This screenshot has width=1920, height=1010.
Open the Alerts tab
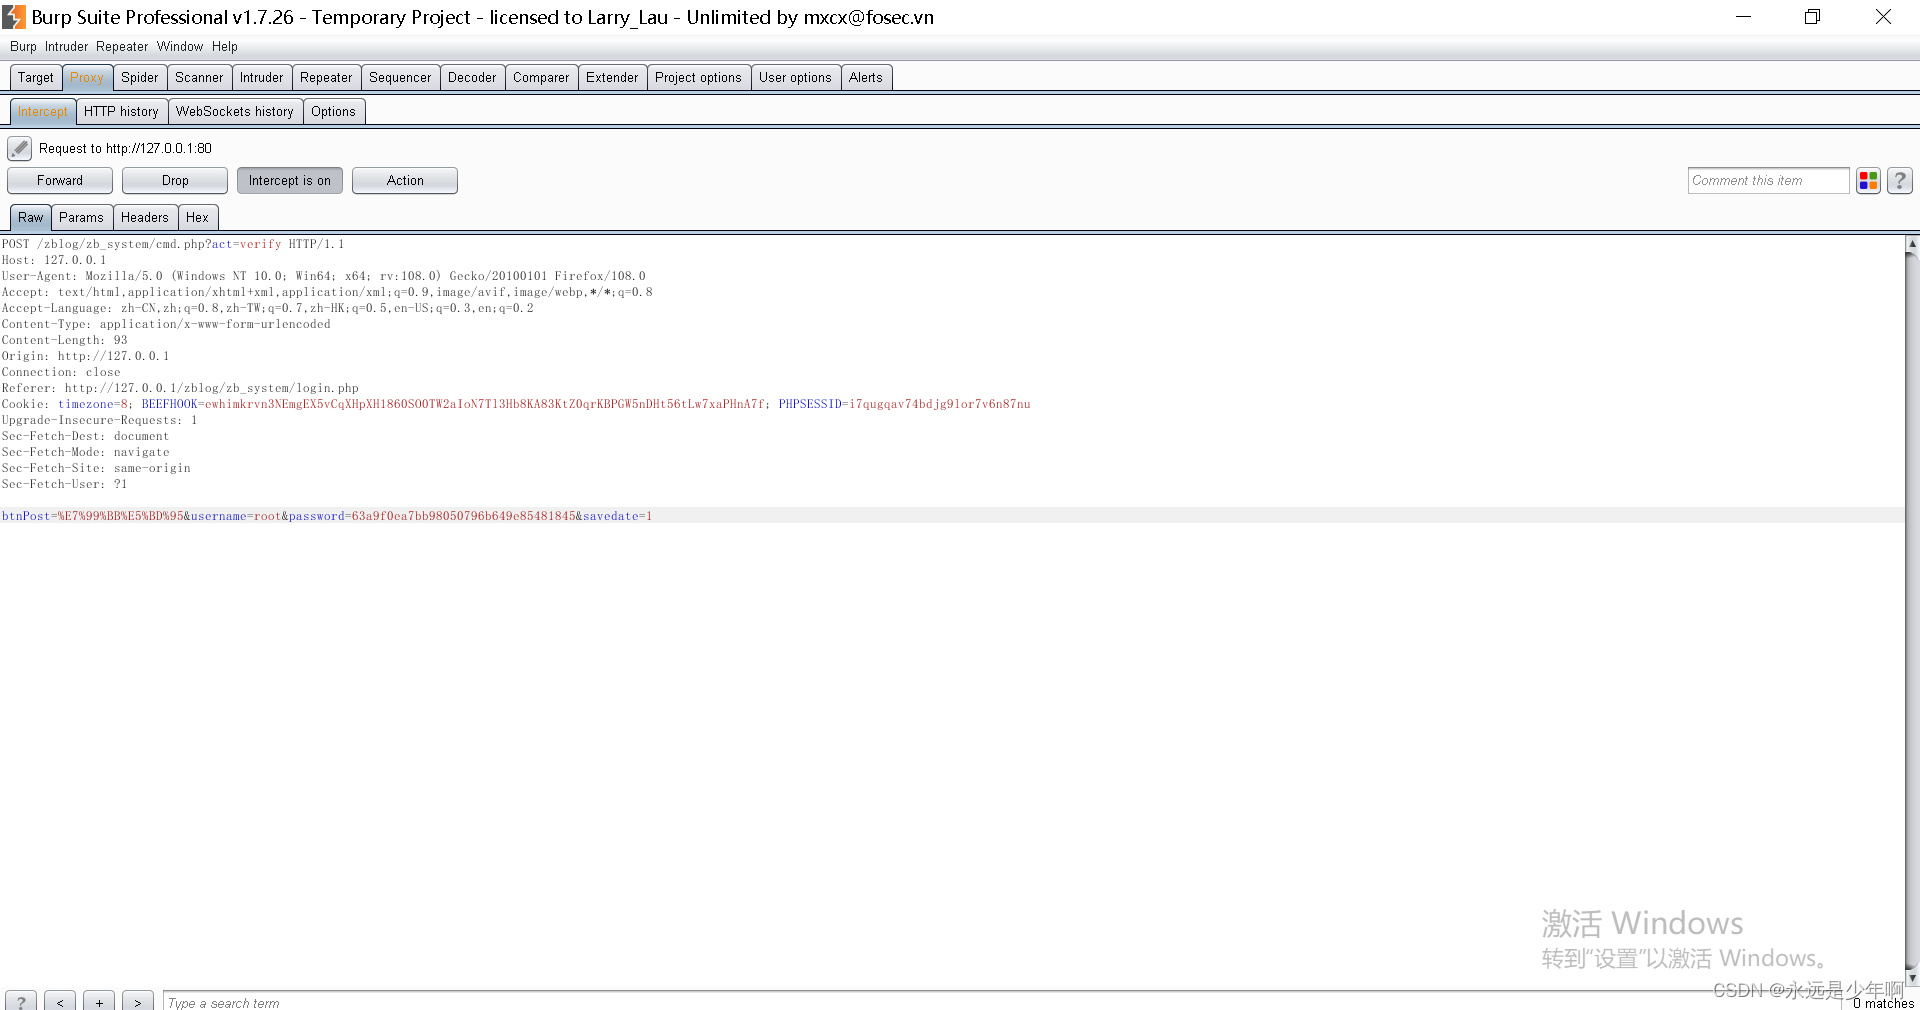pos(866,78)
